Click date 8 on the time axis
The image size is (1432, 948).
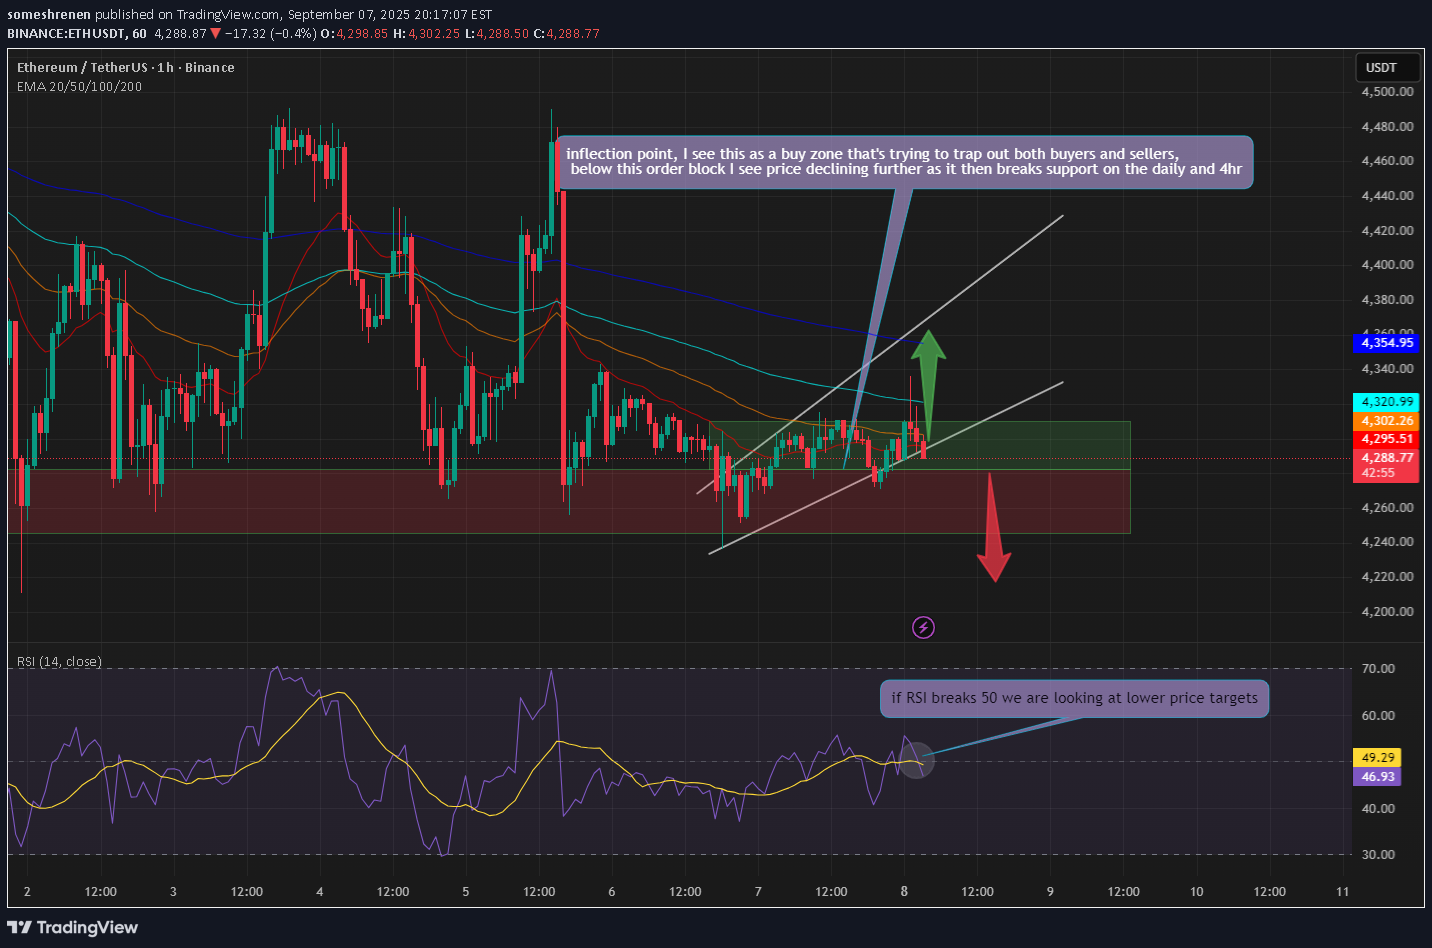pyautogui.click(x=904, y=892)
